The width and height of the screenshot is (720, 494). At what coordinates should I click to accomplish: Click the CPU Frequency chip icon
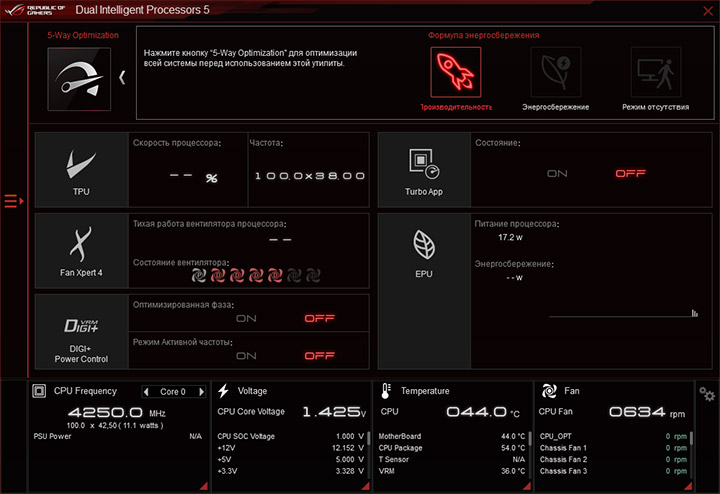39,391
